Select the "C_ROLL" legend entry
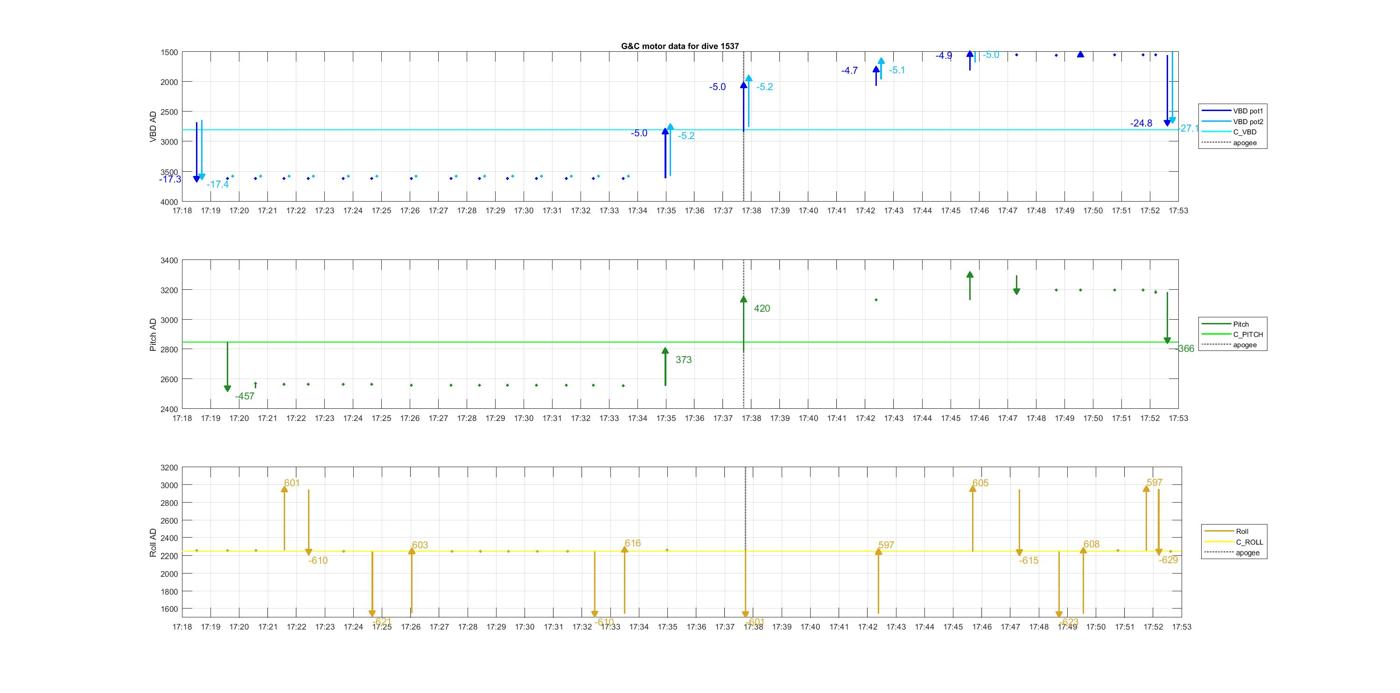Image resolution: width=1400 pixels, height=693 pixels. point(1233,542)
